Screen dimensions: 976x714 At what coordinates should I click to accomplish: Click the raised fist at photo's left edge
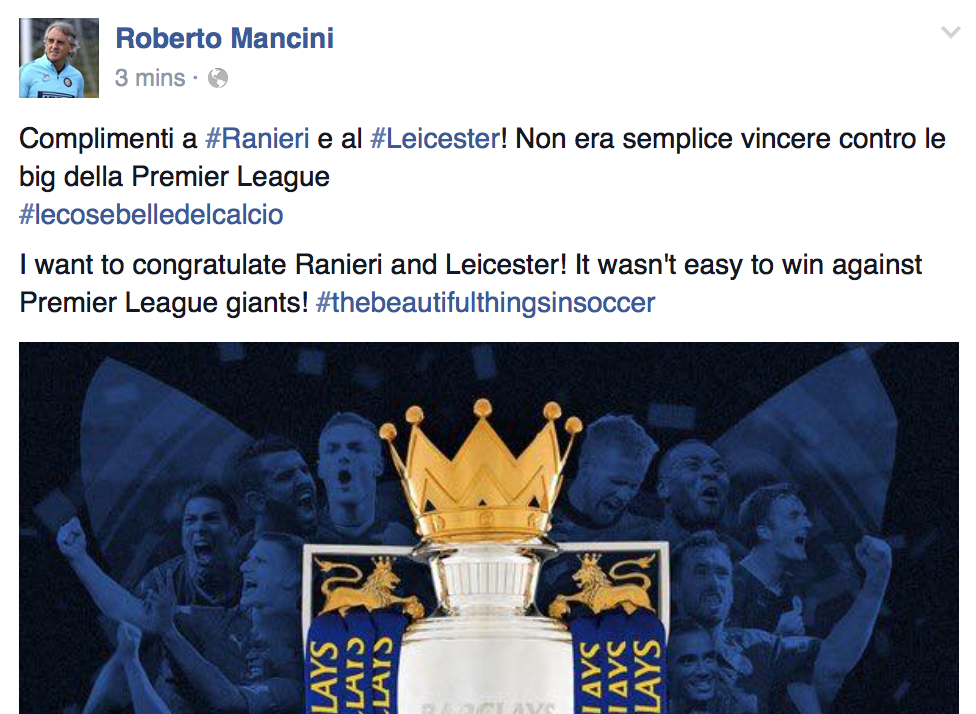tap(70, 540)
